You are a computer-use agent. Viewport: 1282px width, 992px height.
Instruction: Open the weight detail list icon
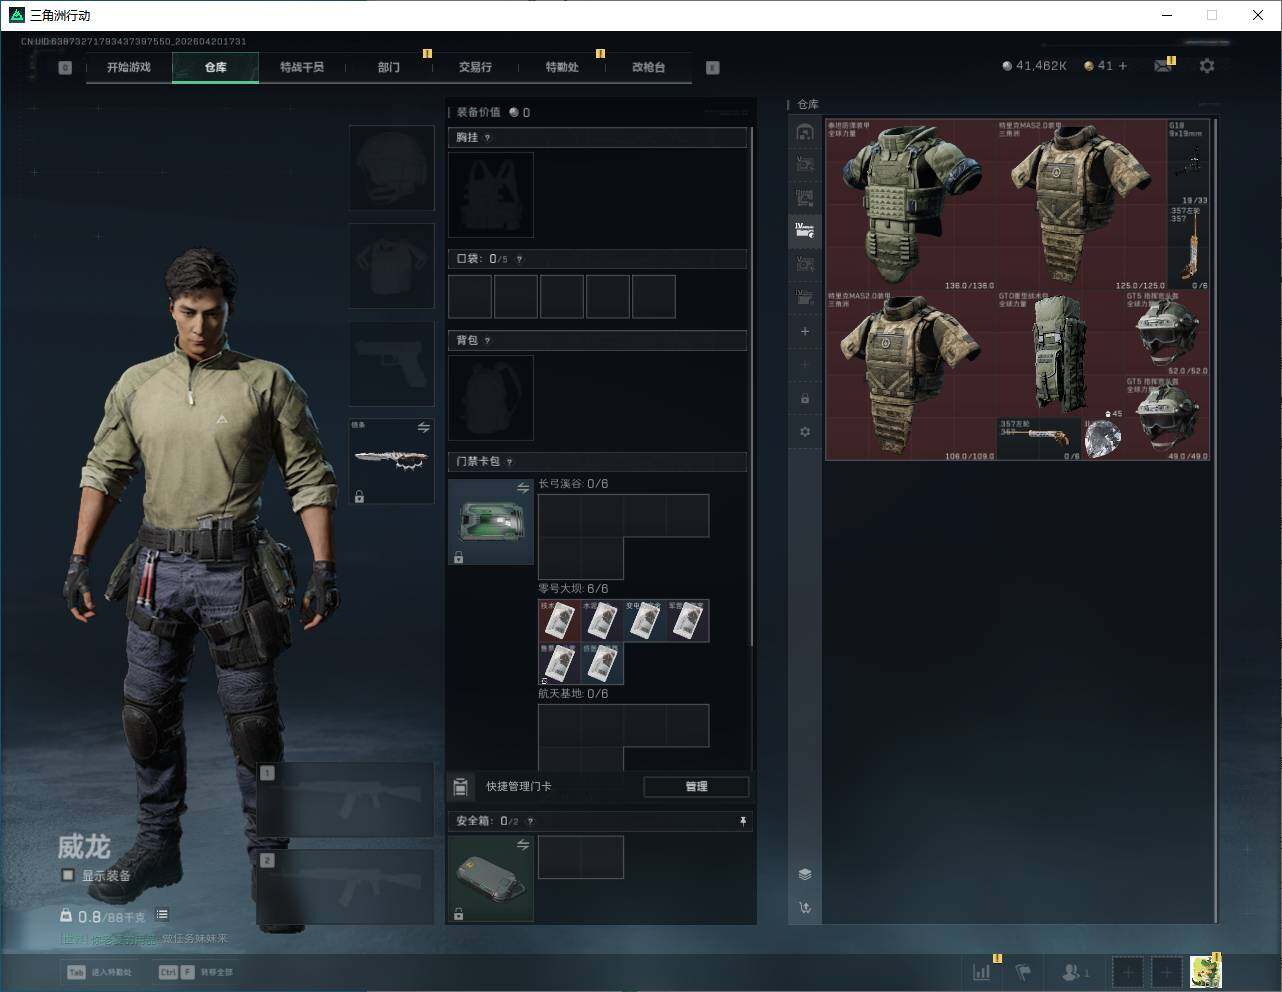162,915
